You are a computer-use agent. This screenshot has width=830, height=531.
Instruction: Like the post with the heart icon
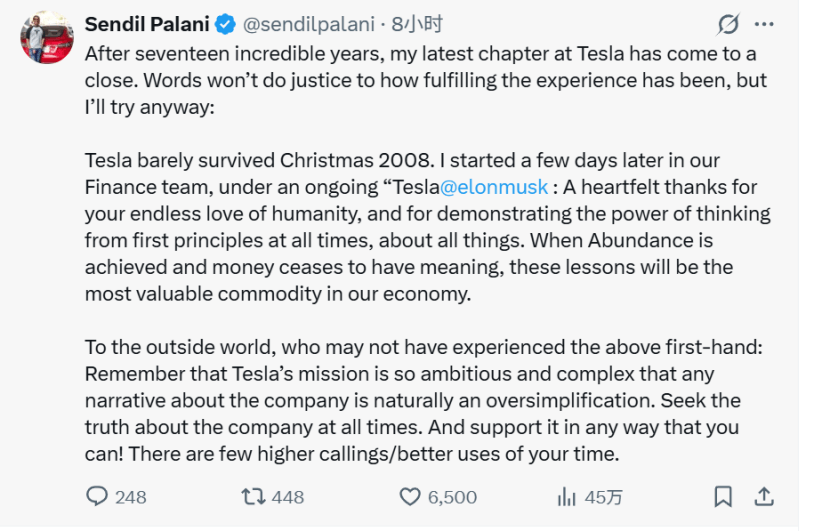410,496
